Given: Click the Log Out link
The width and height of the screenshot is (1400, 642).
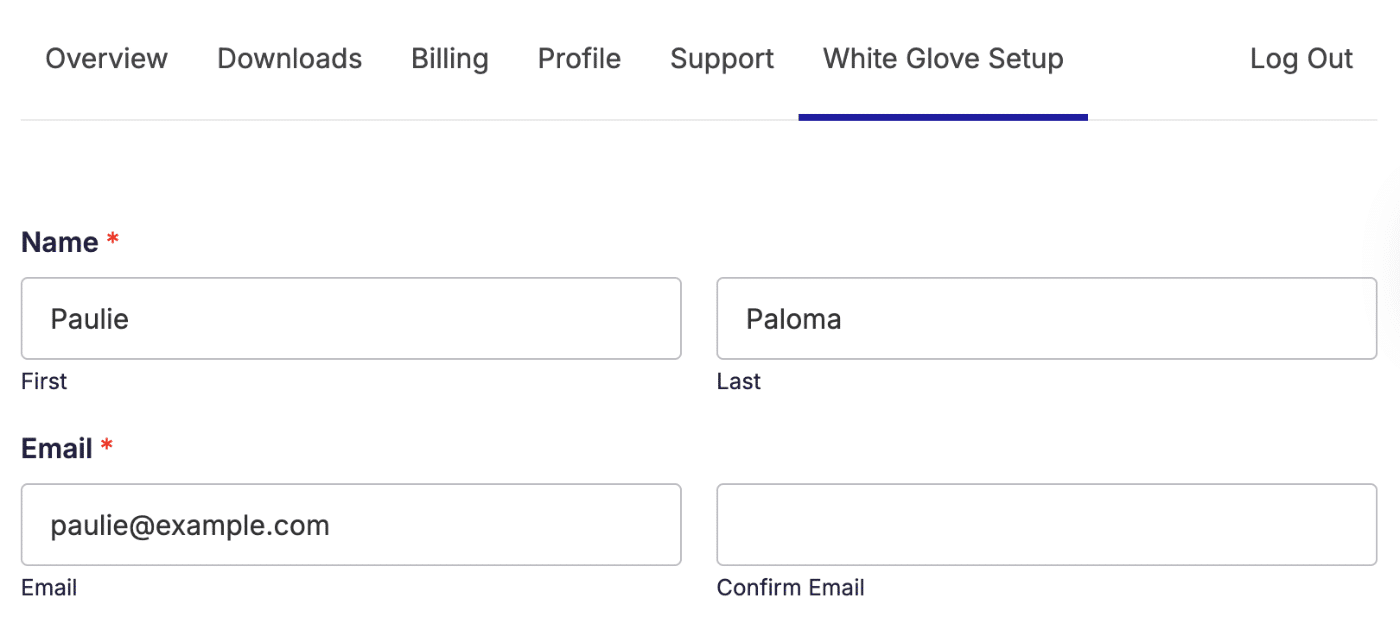Looking at the screenshot, I should (x=1301, y=59).
